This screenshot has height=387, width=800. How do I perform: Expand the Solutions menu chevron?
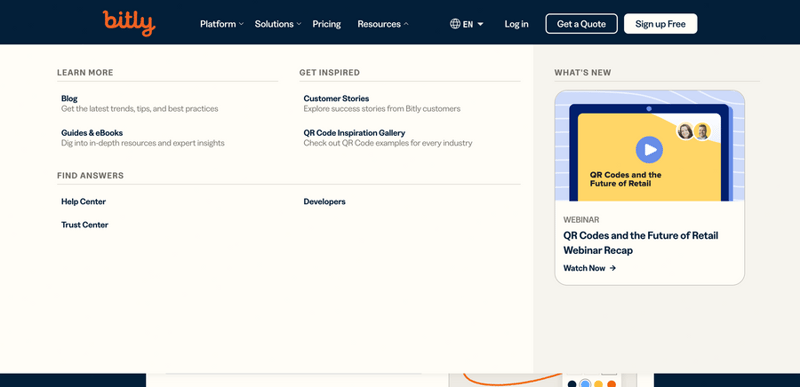point(299,24)
